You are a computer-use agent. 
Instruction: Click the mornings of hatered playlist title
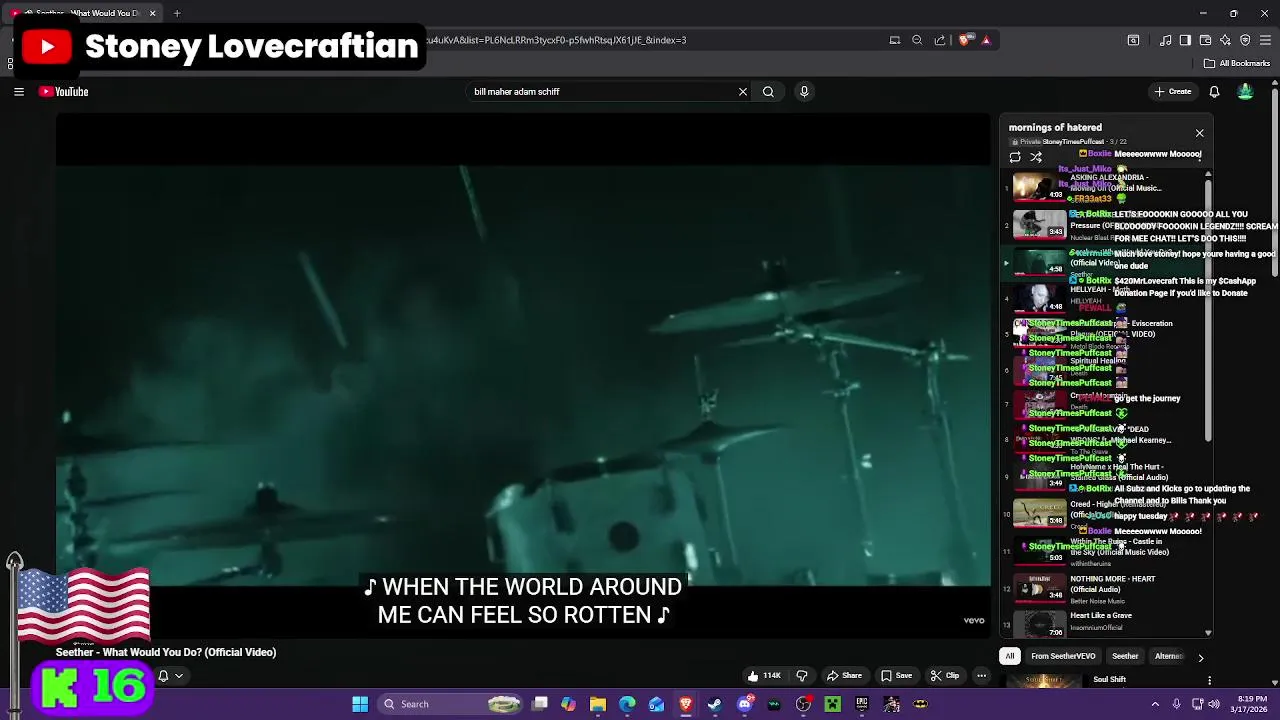[x=1055, y=128]
